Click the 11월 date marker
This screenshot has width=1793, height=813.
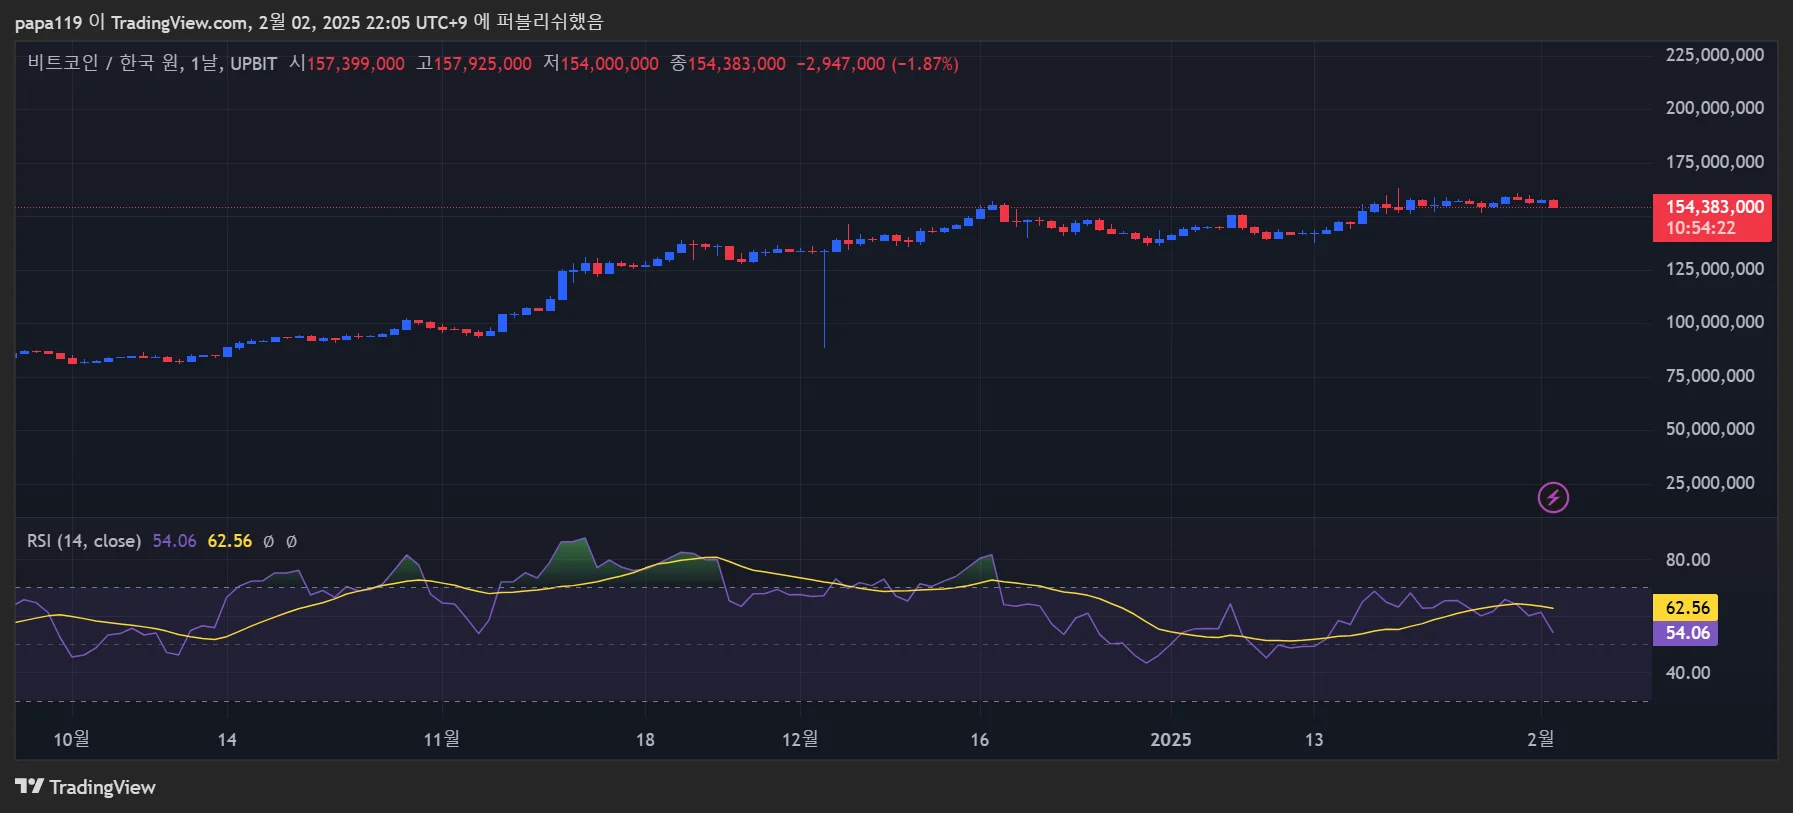[441, 739]
